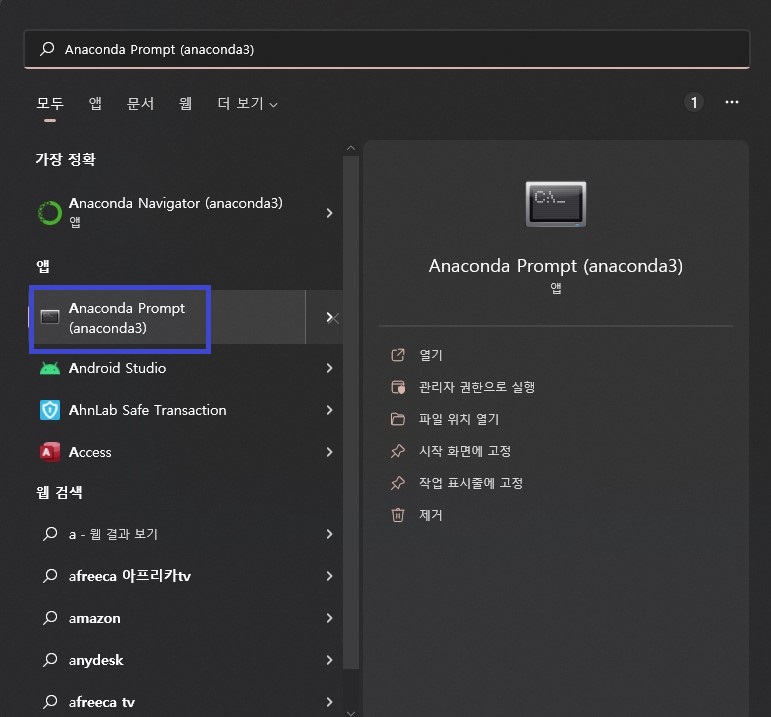Choose 파일 위치 열기
Viewport: 771px width, 717px height.
coord(459,419)
